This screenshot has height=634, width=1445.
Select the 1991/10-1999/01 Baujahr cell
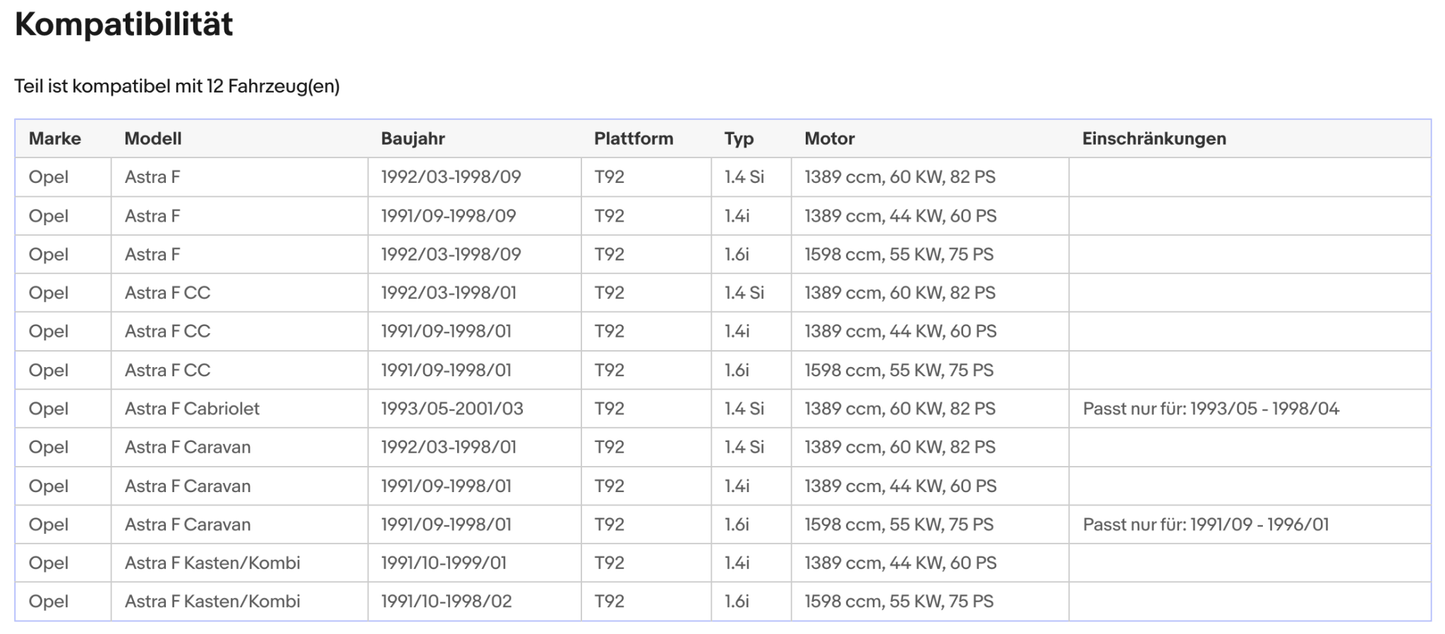point(443,563)
